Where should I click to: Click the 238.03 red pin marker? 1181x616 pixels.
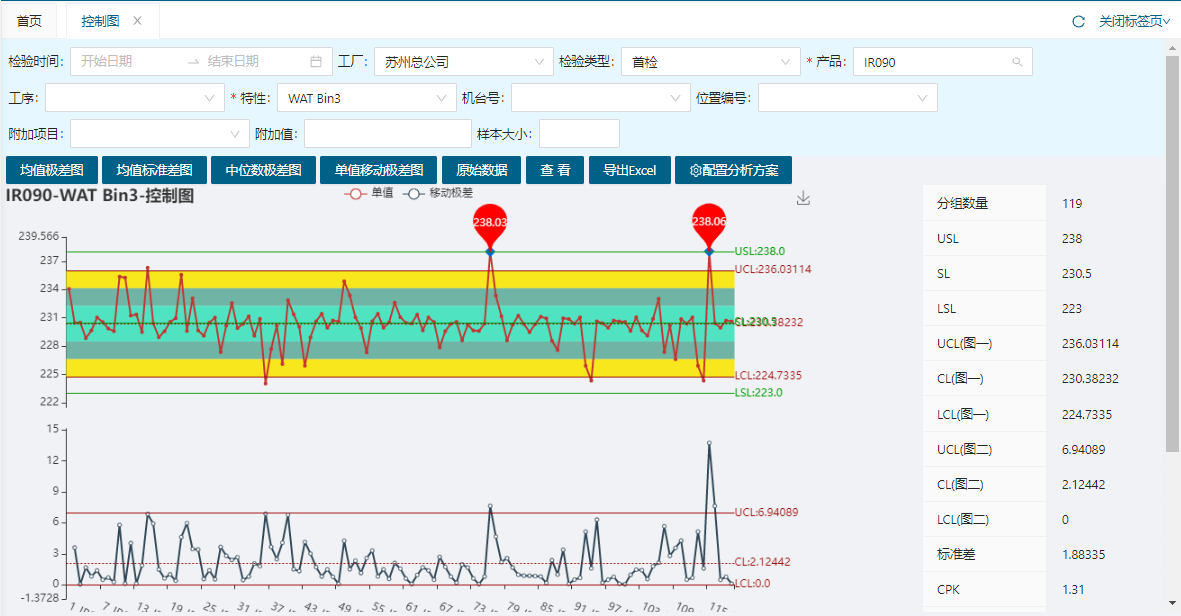490,222
